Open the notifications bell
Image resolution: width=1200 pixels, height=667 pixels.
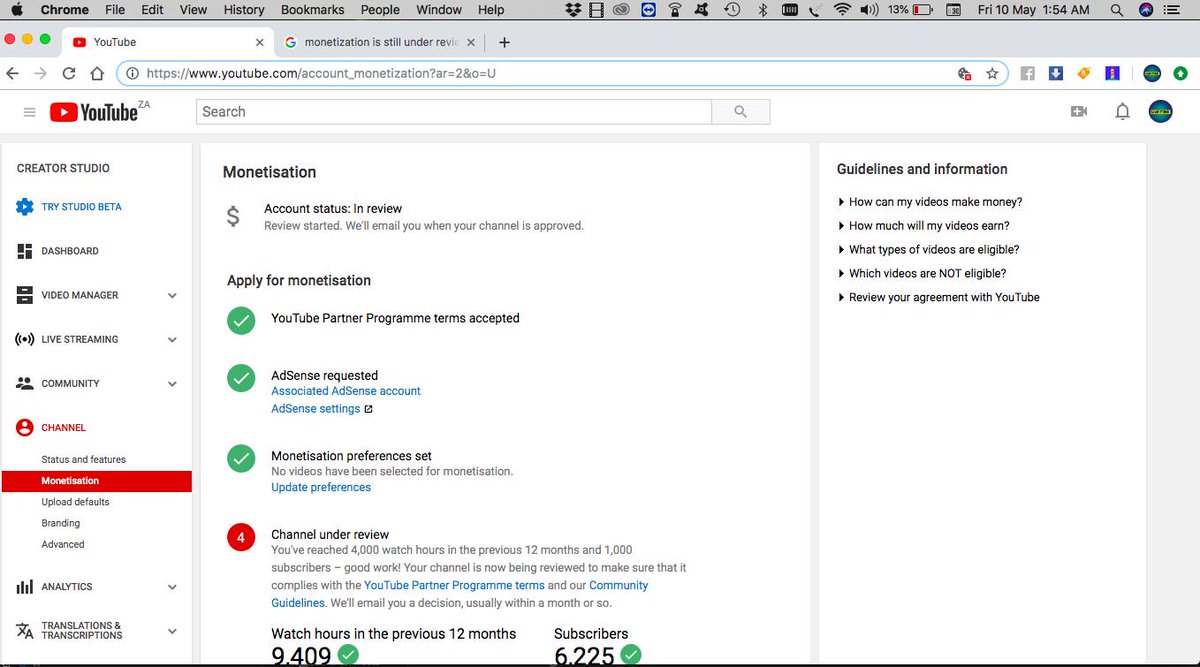click(x=1122, y=111)
